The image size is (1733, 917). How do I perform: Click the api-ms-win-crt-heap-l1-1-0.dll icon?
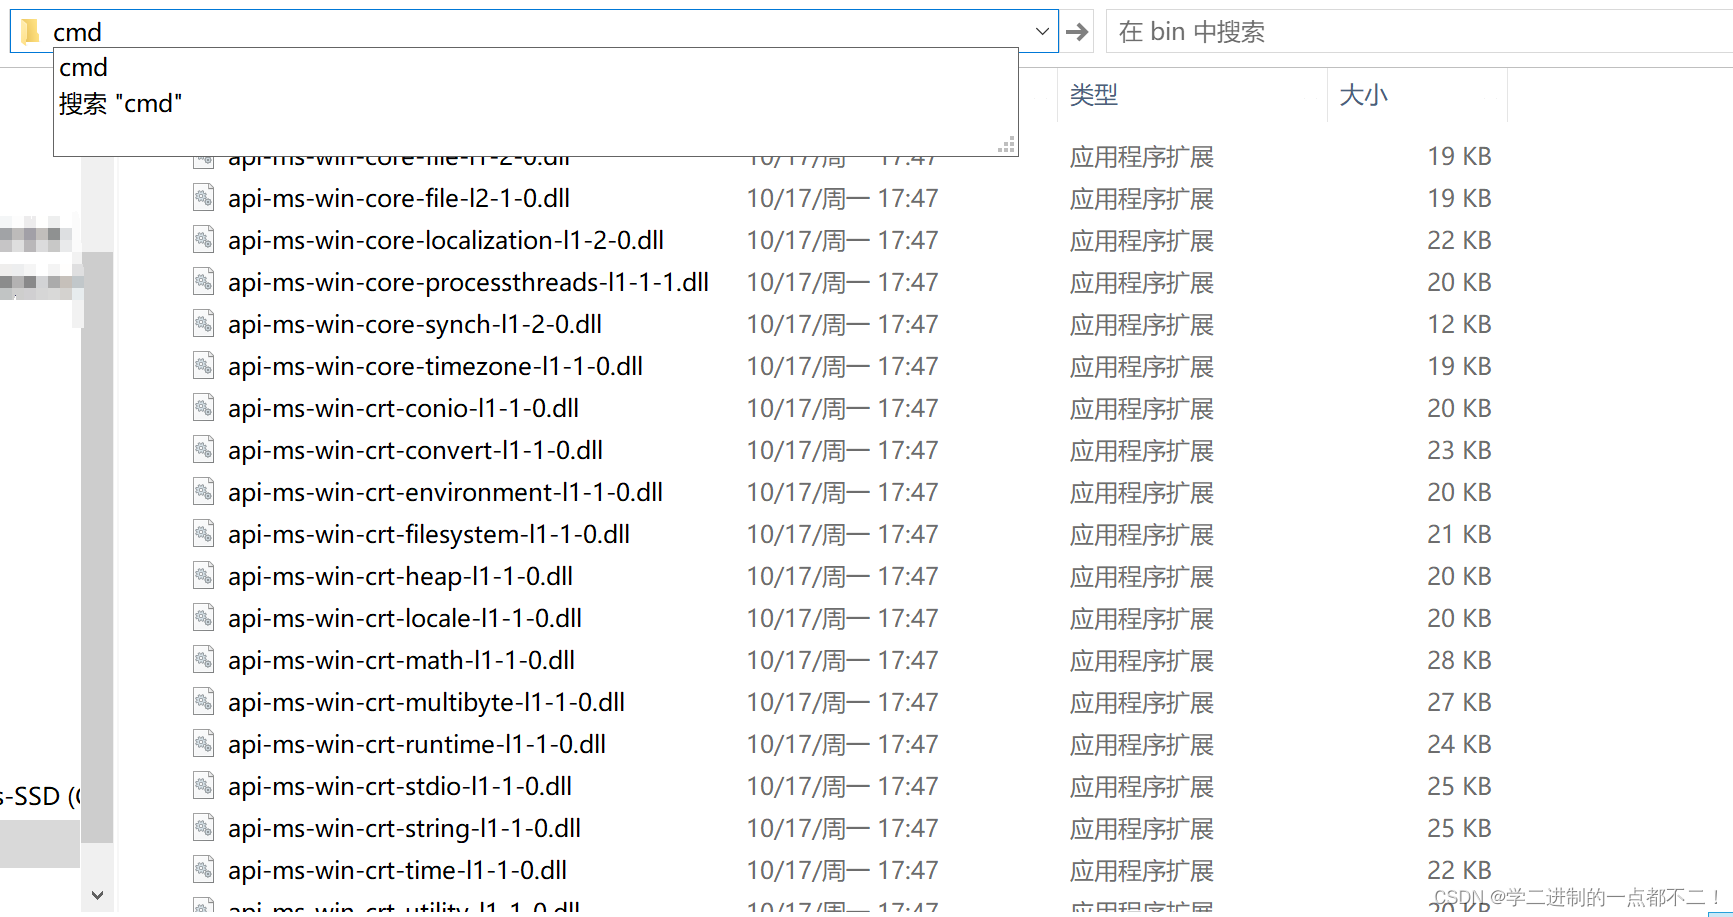click(203, 575)
